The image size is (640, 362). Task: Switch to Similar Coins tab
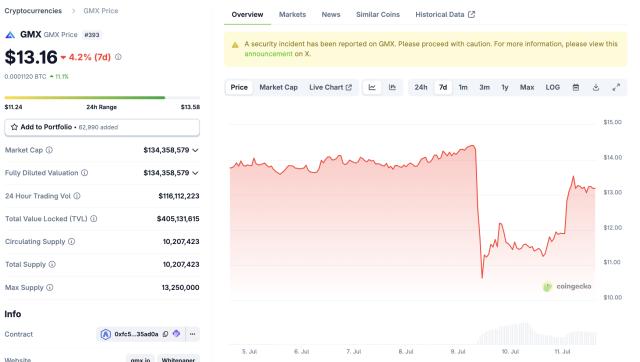tap(378, 14)
